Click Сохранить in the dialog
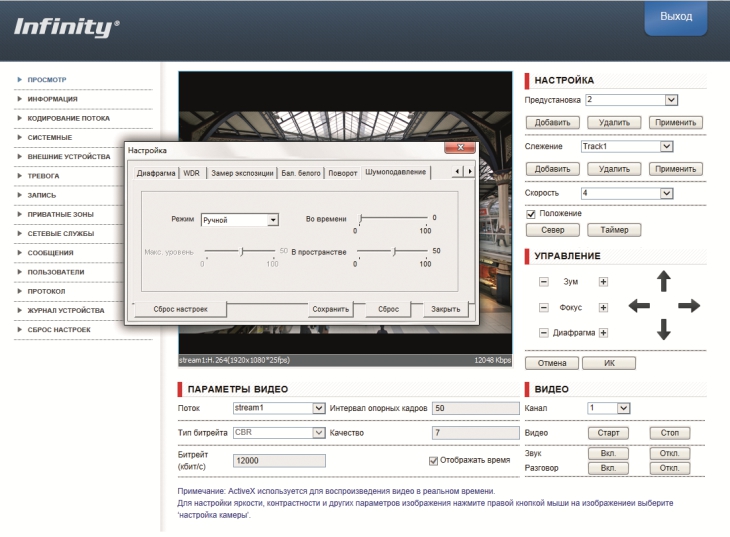The image size is (730, 537). click(x=330, y=309)
